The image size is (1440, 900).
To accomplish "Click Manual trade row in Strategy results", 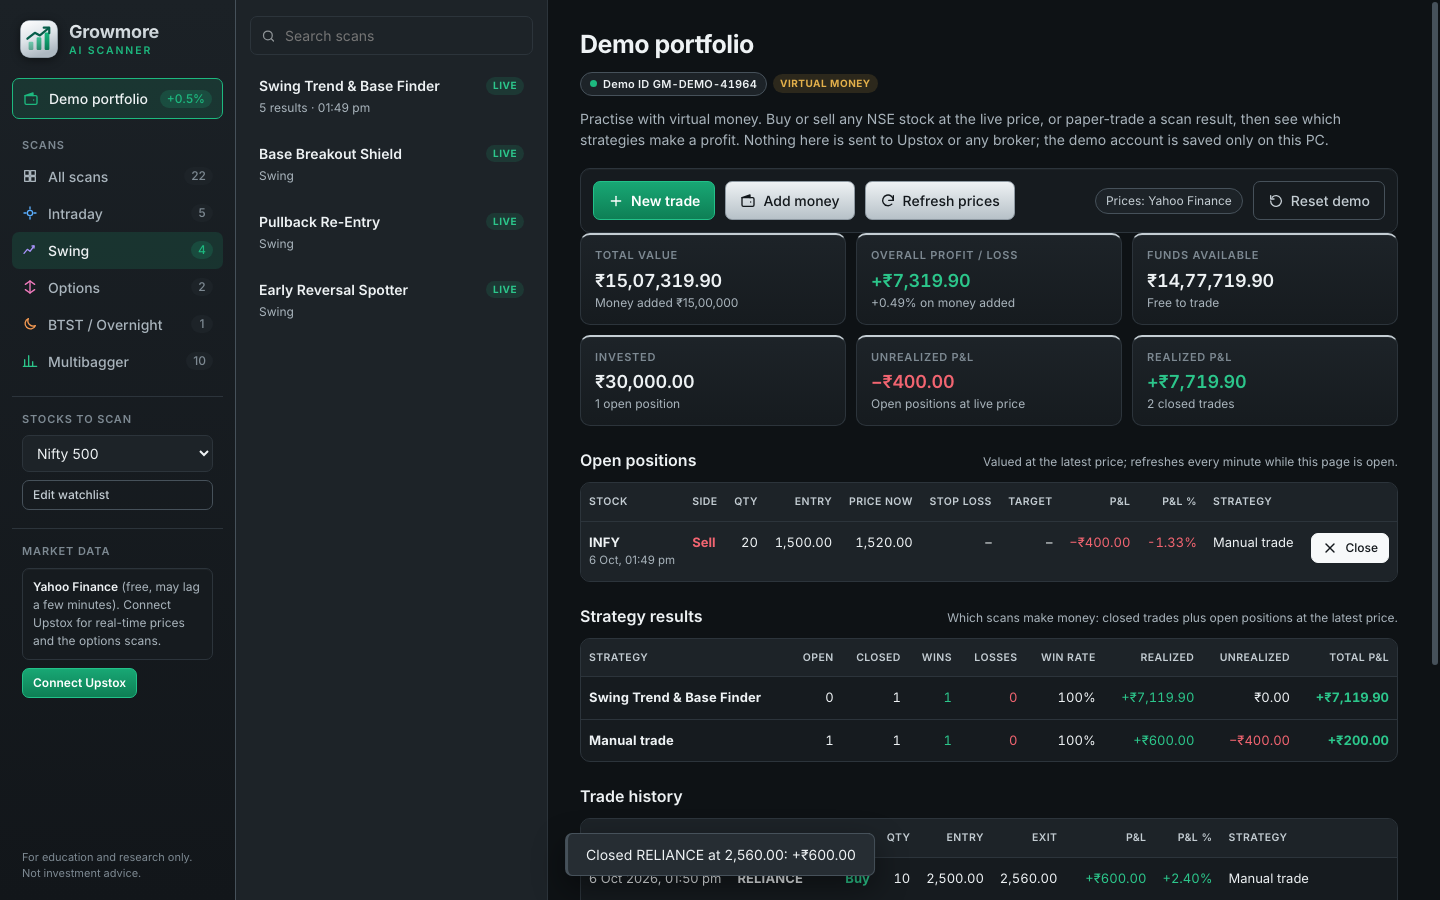I will (989, 741).
